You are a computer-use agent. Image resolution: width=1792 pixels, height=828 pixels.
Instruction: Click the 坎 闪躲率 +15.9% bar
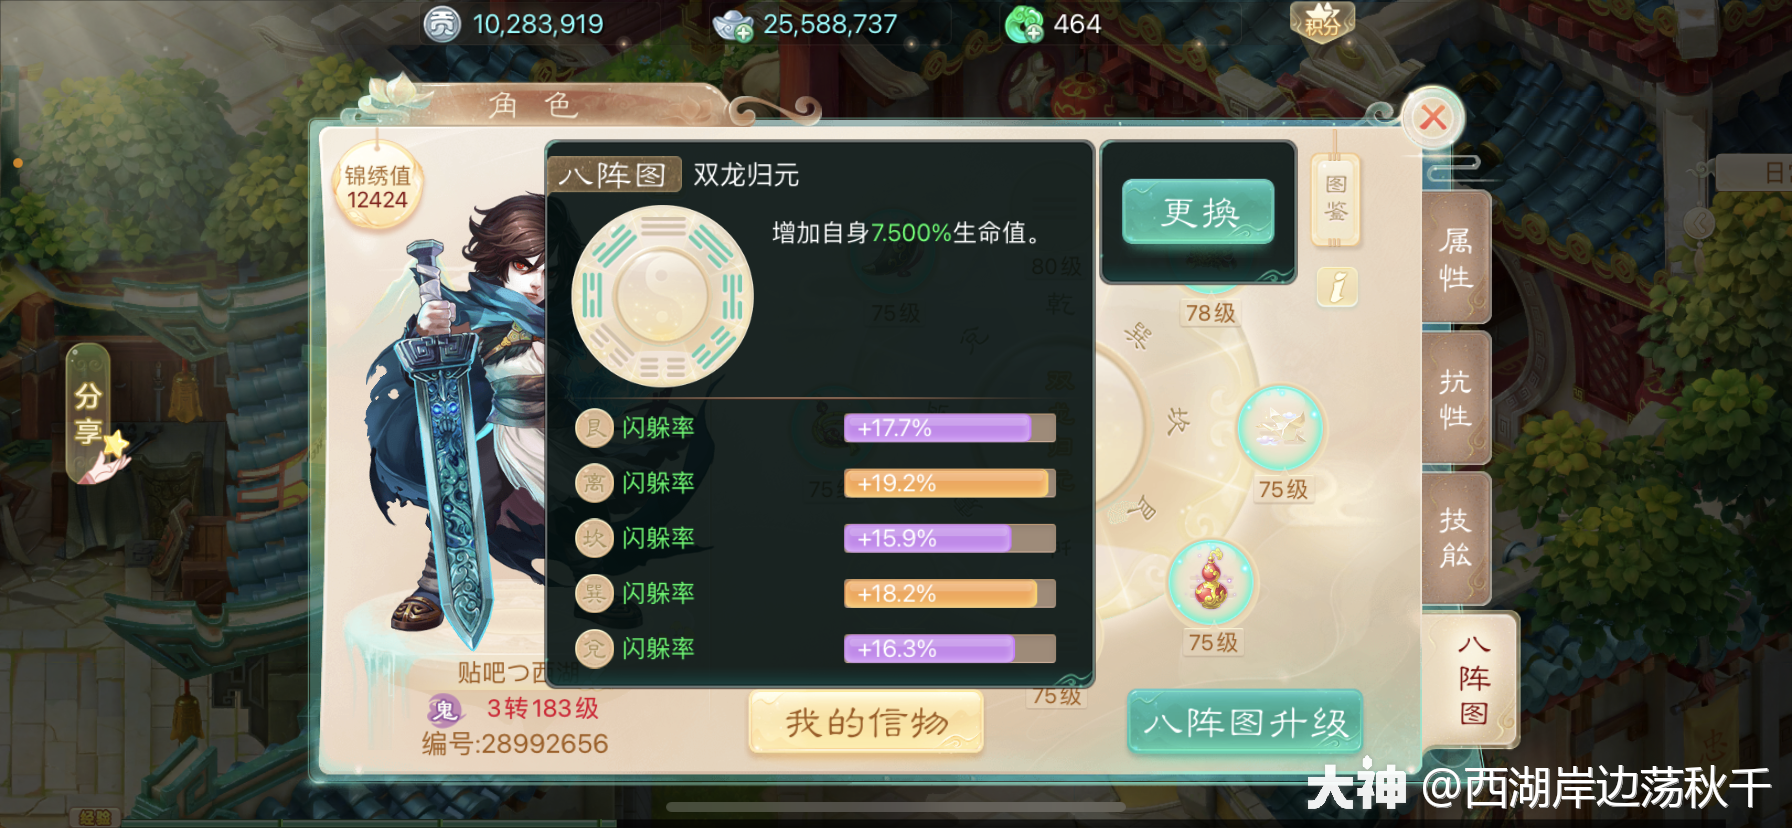tap(950, 538)
